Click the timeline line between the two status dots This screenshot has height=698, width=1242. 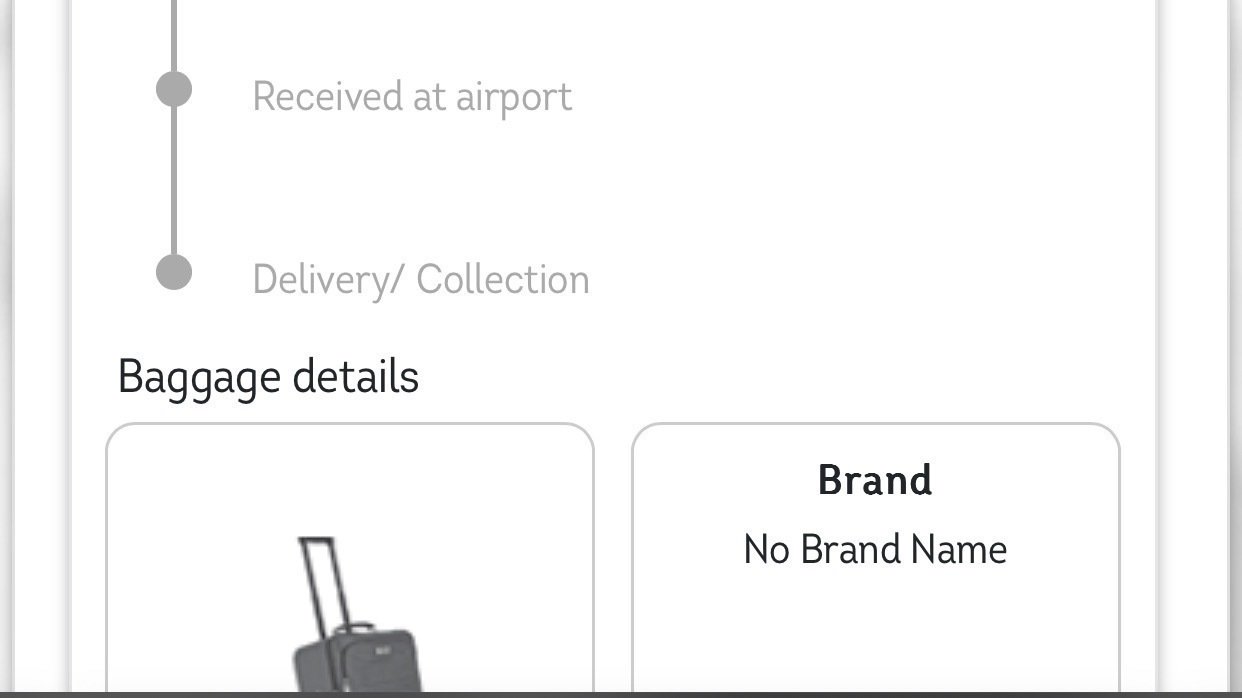coord(174,180)
